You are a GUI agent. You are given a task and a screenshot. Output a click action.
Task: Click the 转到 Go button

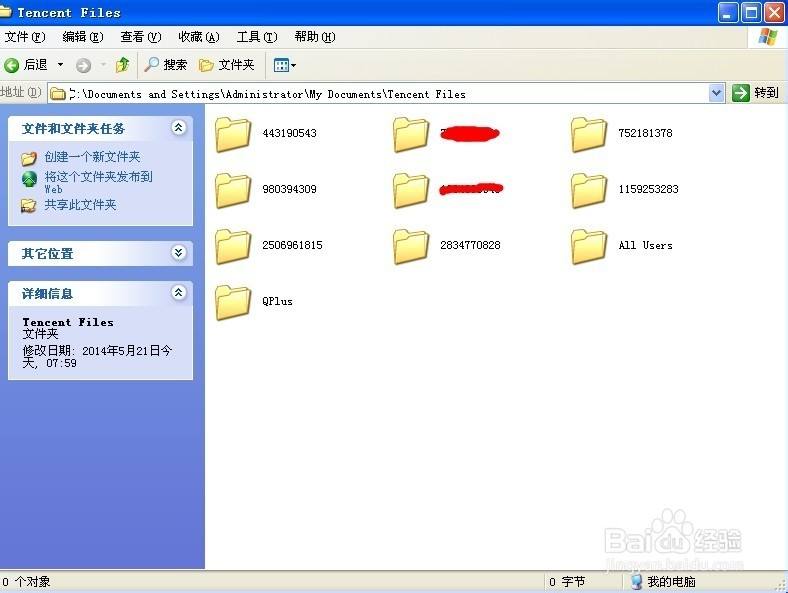click(x=755, y=93)
